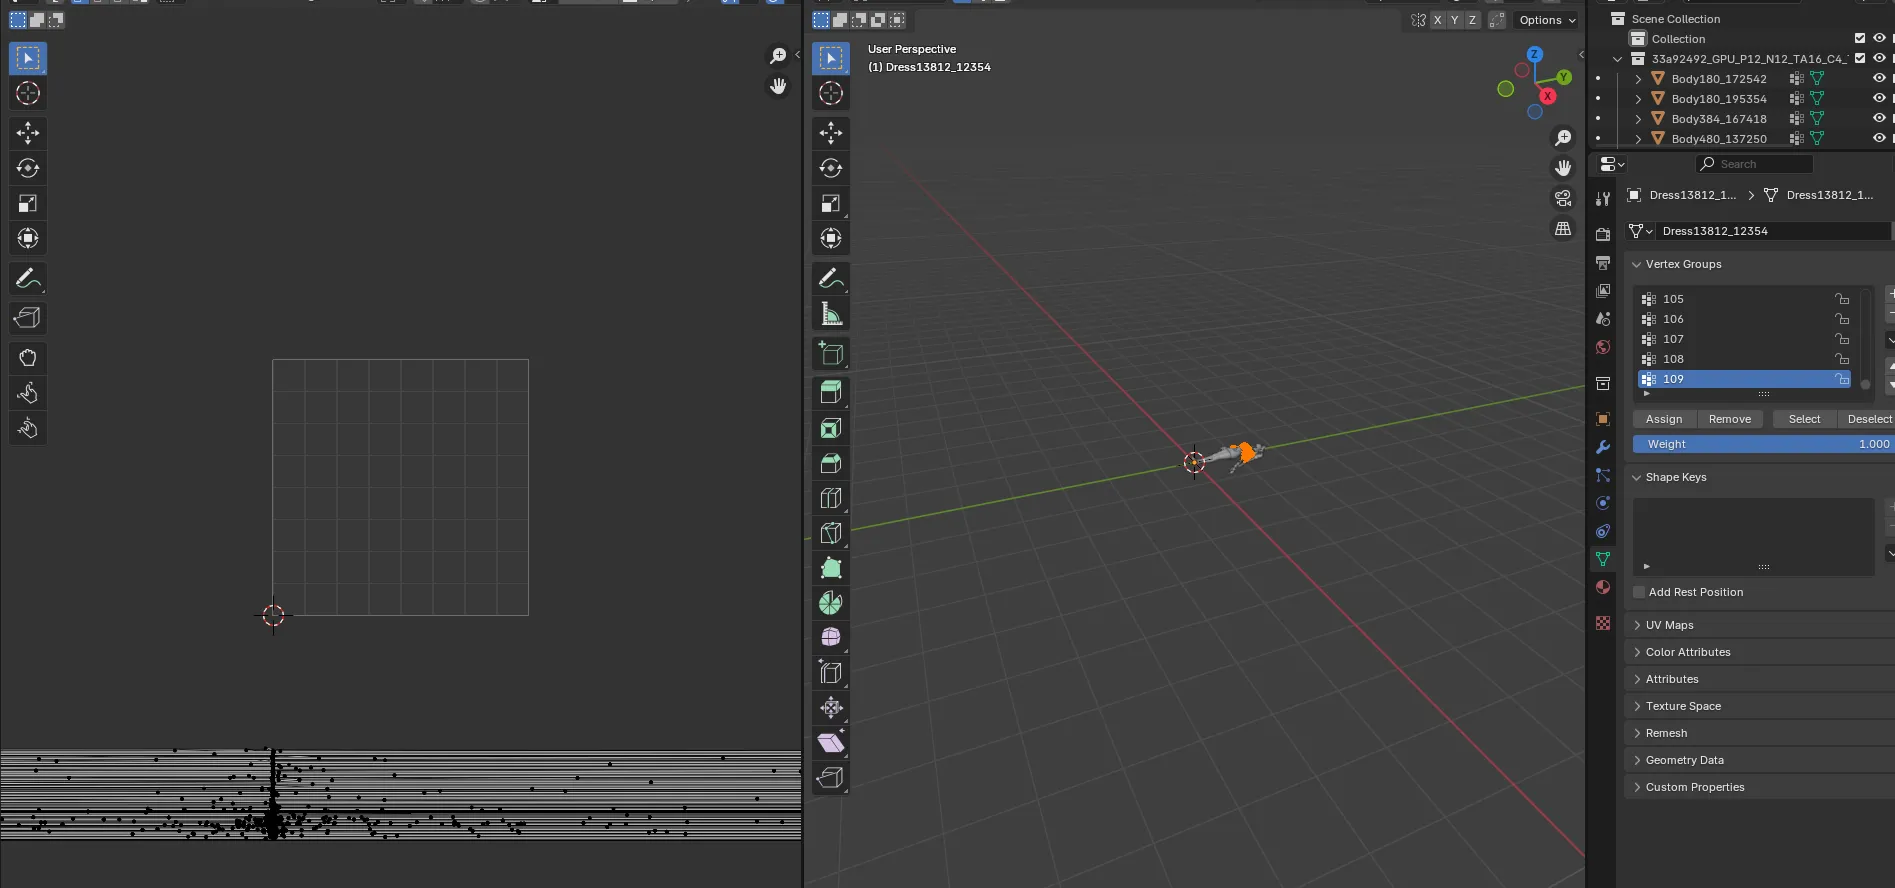The height and width of the screenshot is (888, 1895).
Task: Open the Modifiers properties tab
Action: (1603, 447)
